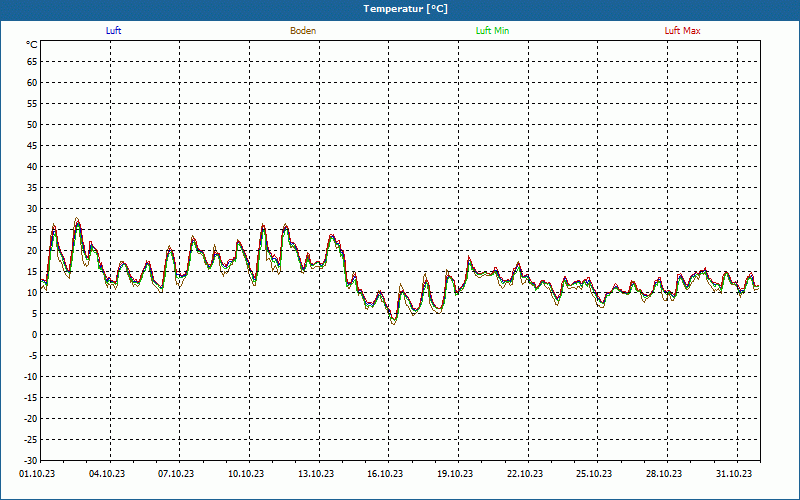Click the red Luft Max legend label
800x500 pixels.
click(x=682, y=31)
